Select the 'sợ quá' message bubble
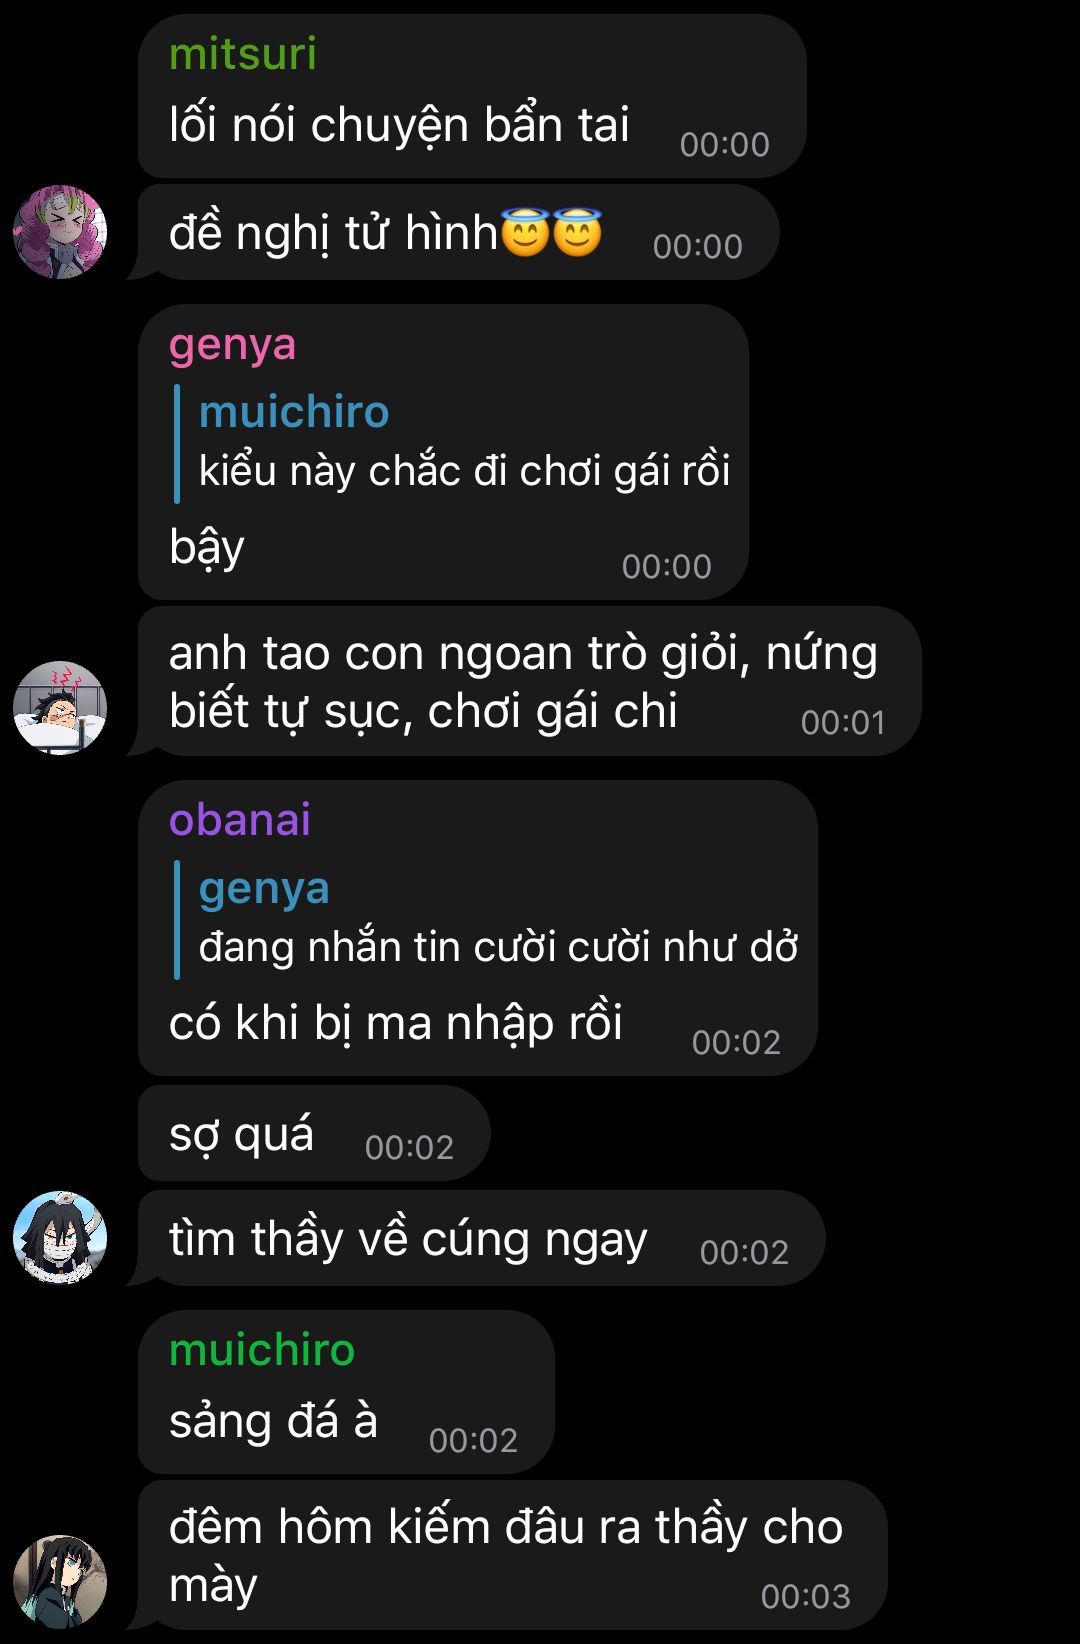 pyautogui.click(x=314, y=1133)
